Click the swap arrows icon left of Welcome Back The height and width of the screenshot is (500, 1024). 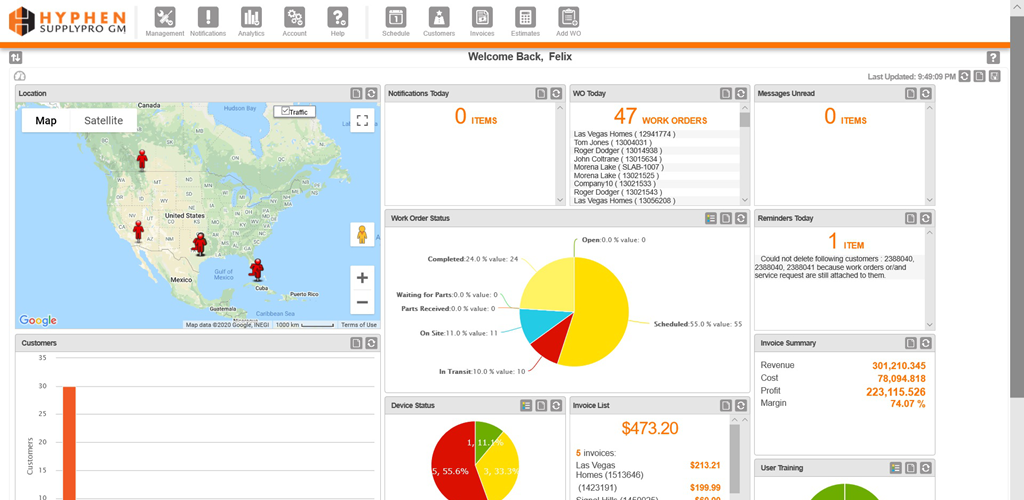pos(16,57)
